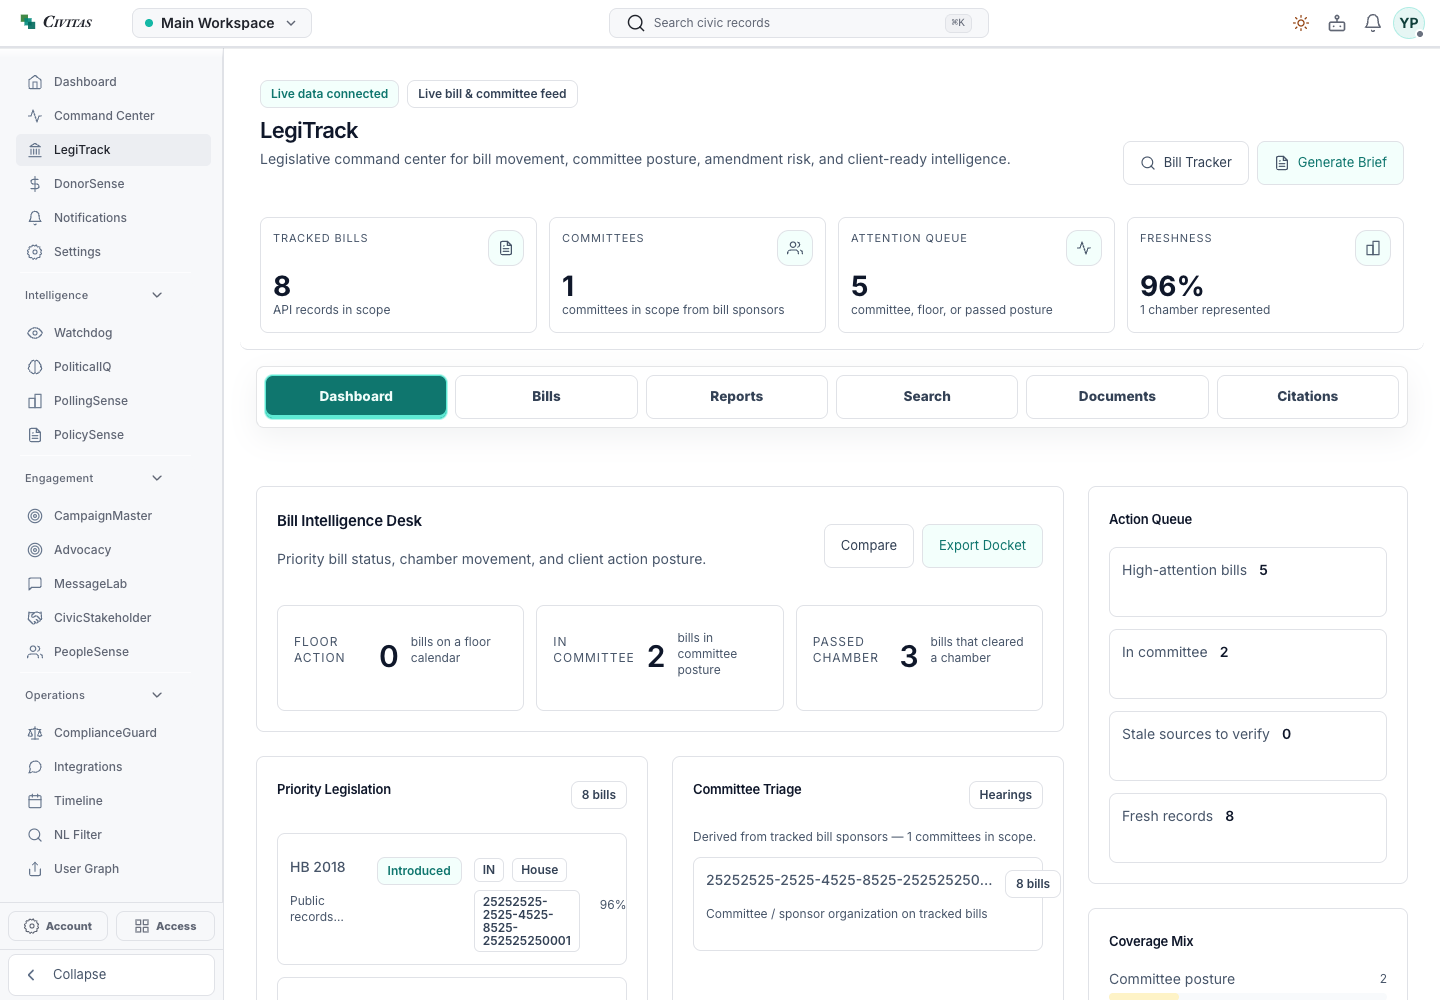Open the YP user avatar menu
Viewport: 1440px width, 1000px height.
point(1409,23)
